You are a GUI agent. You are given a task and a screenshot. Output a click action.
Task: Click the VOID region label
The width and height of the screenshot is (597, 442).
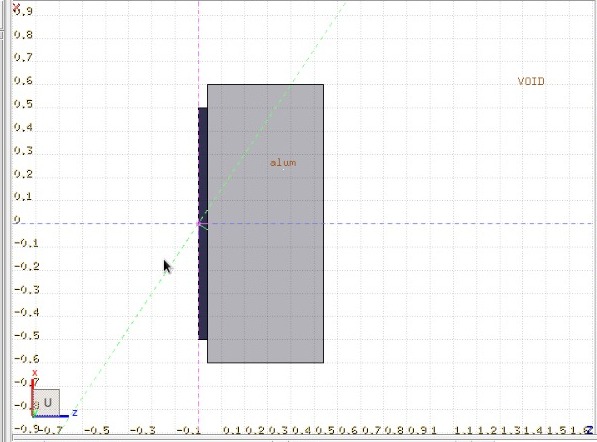point(531,81)
